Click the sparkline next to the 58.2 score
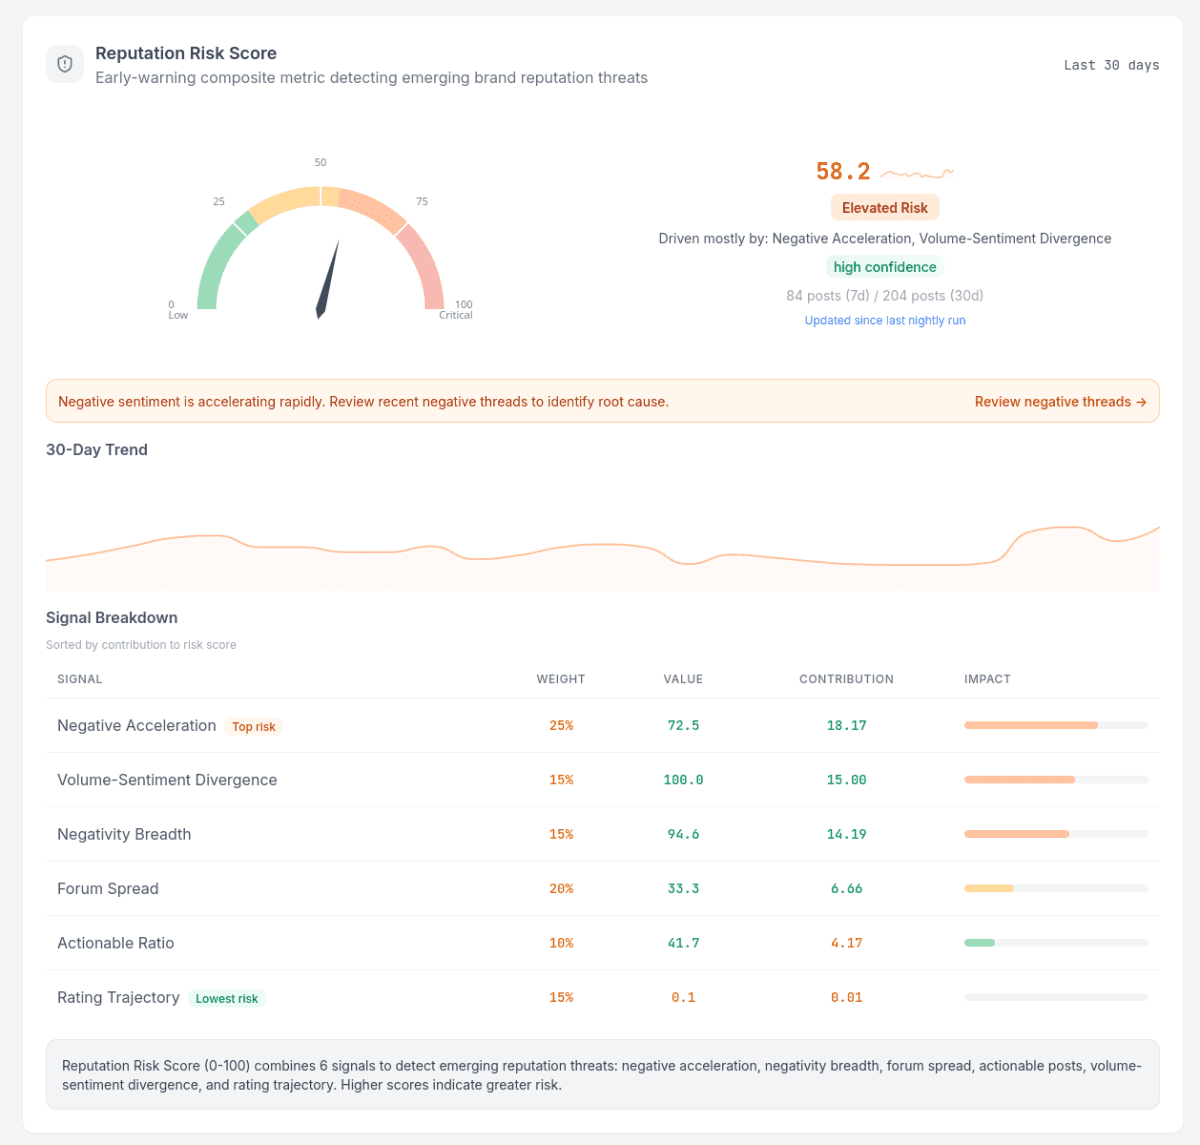Viewport: 1200px width, 1145px height. point(917,173)
